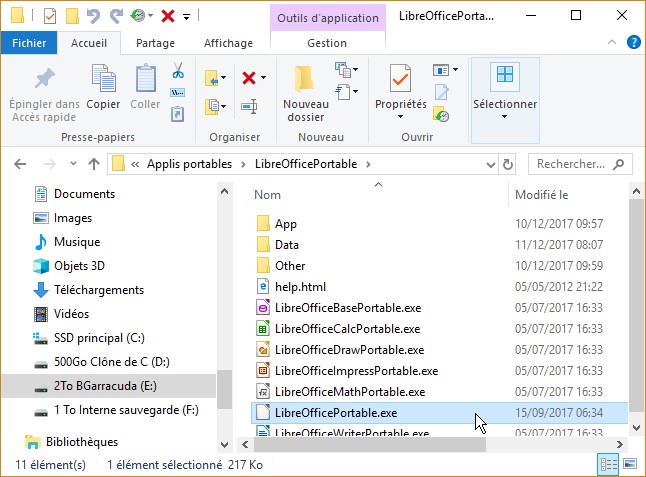646x477 pixels.
Task: Click the scissors Cut icon
Action: tap(178, 70)
